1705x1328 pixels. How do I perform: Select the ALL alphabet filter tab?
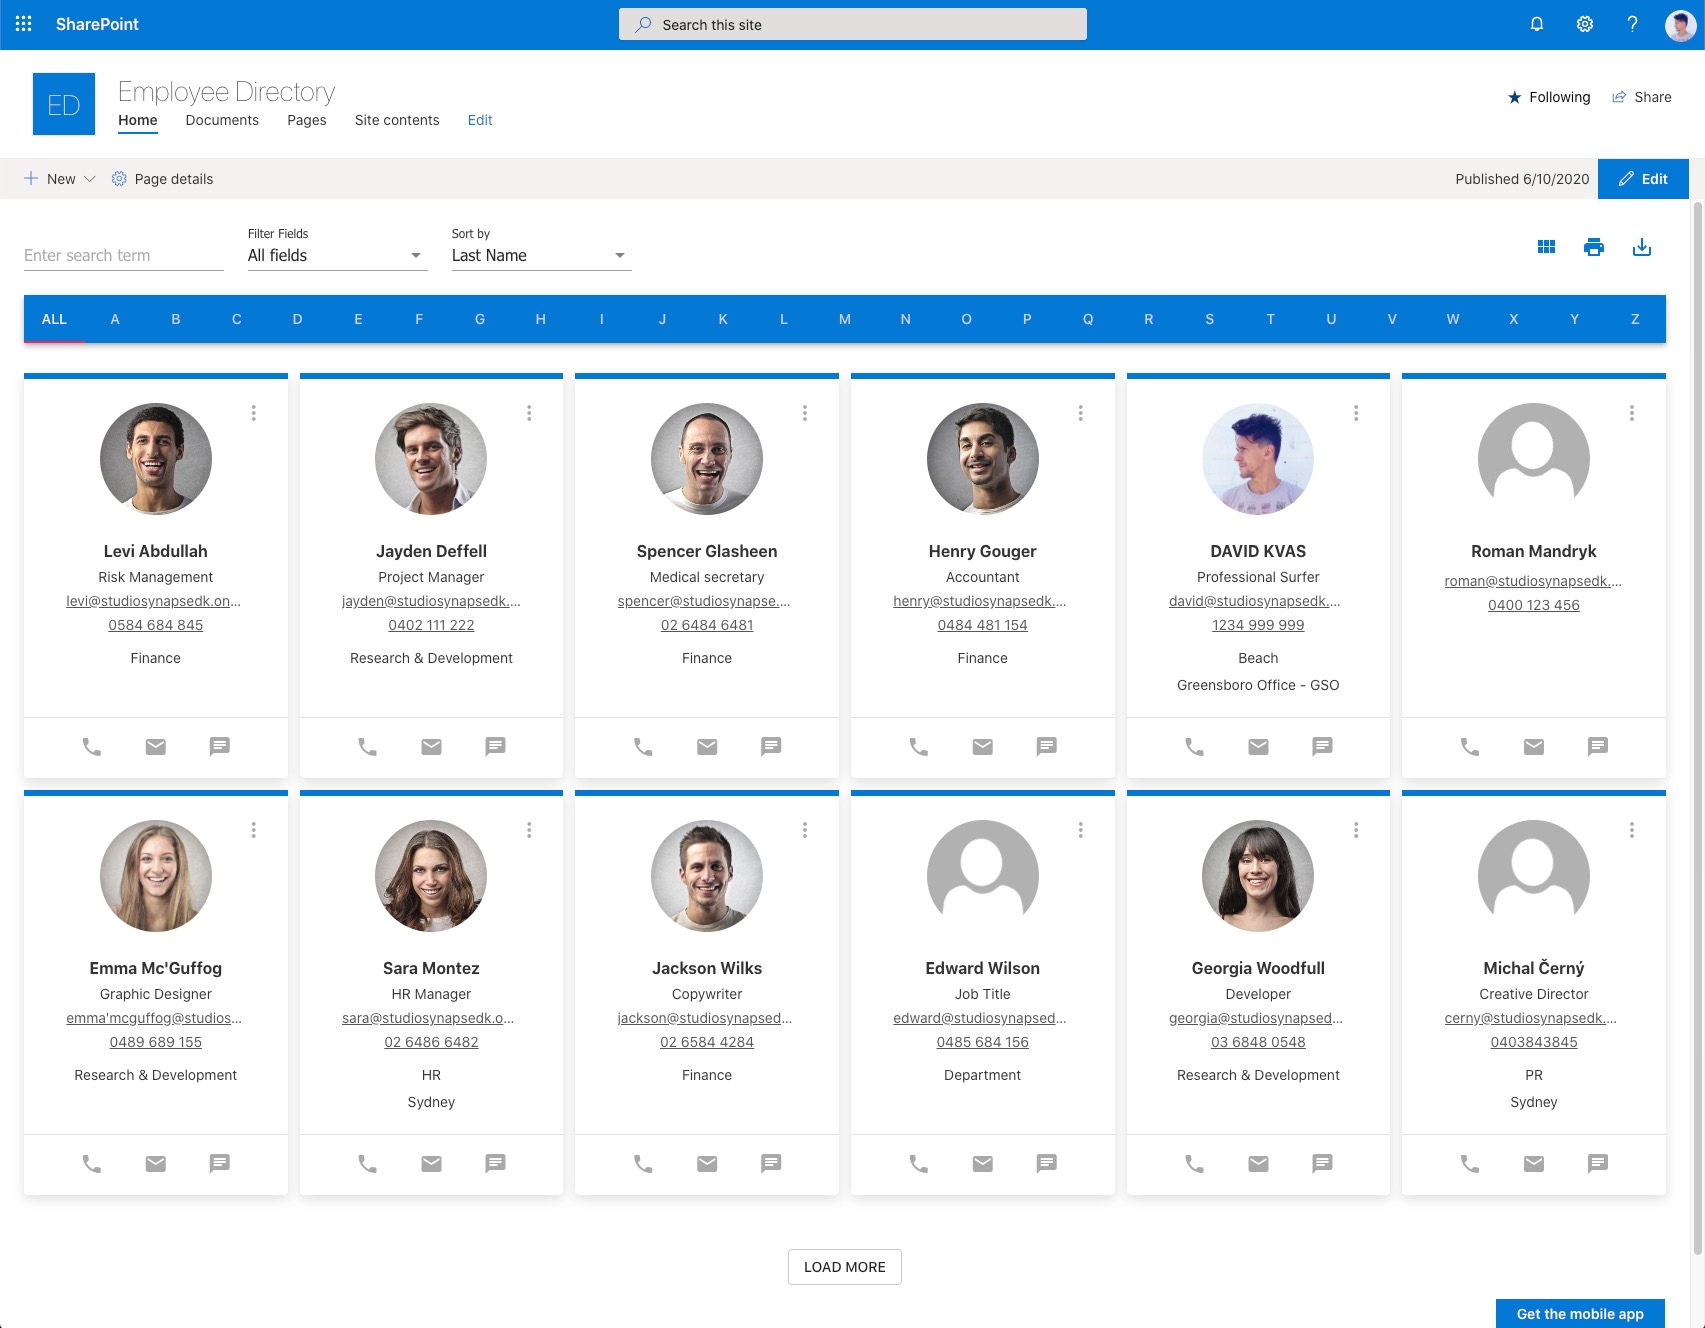click(54, 319)
